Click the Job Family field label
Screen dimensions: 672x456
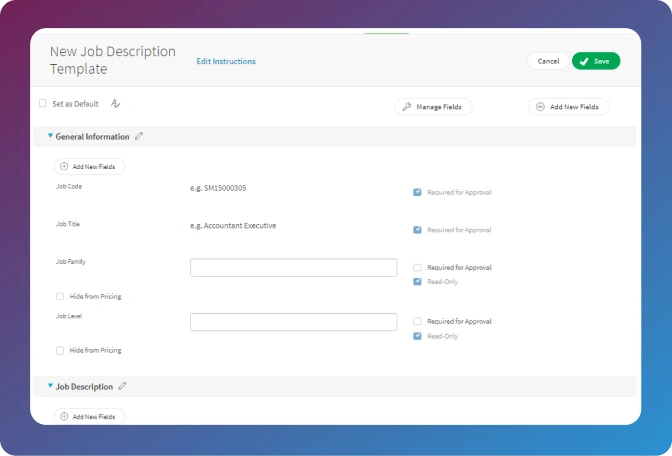[x=71, y=261]
